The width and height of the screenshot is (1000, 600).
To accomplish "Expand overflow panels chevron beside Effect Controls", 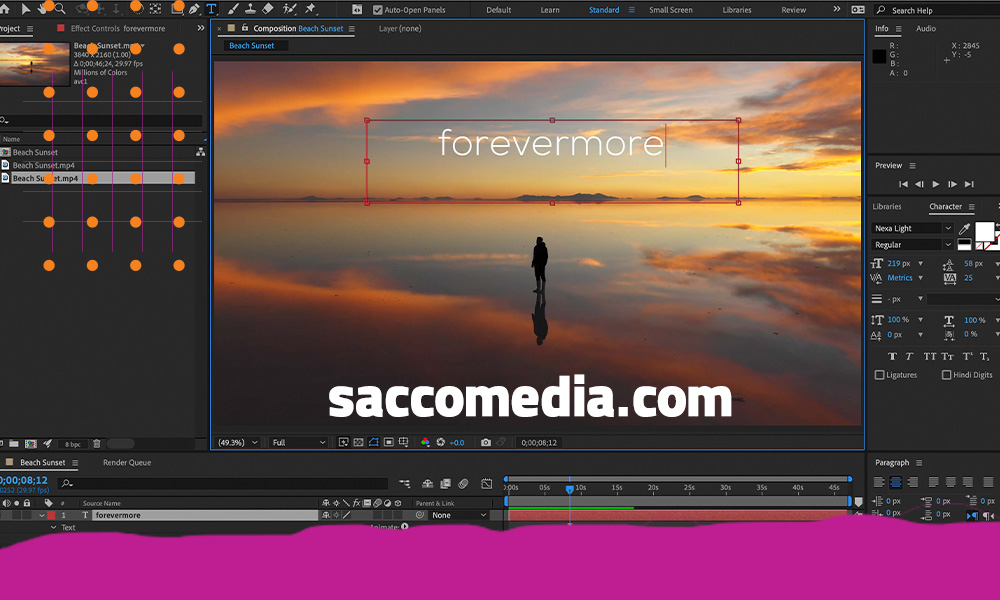I will 201,28.
